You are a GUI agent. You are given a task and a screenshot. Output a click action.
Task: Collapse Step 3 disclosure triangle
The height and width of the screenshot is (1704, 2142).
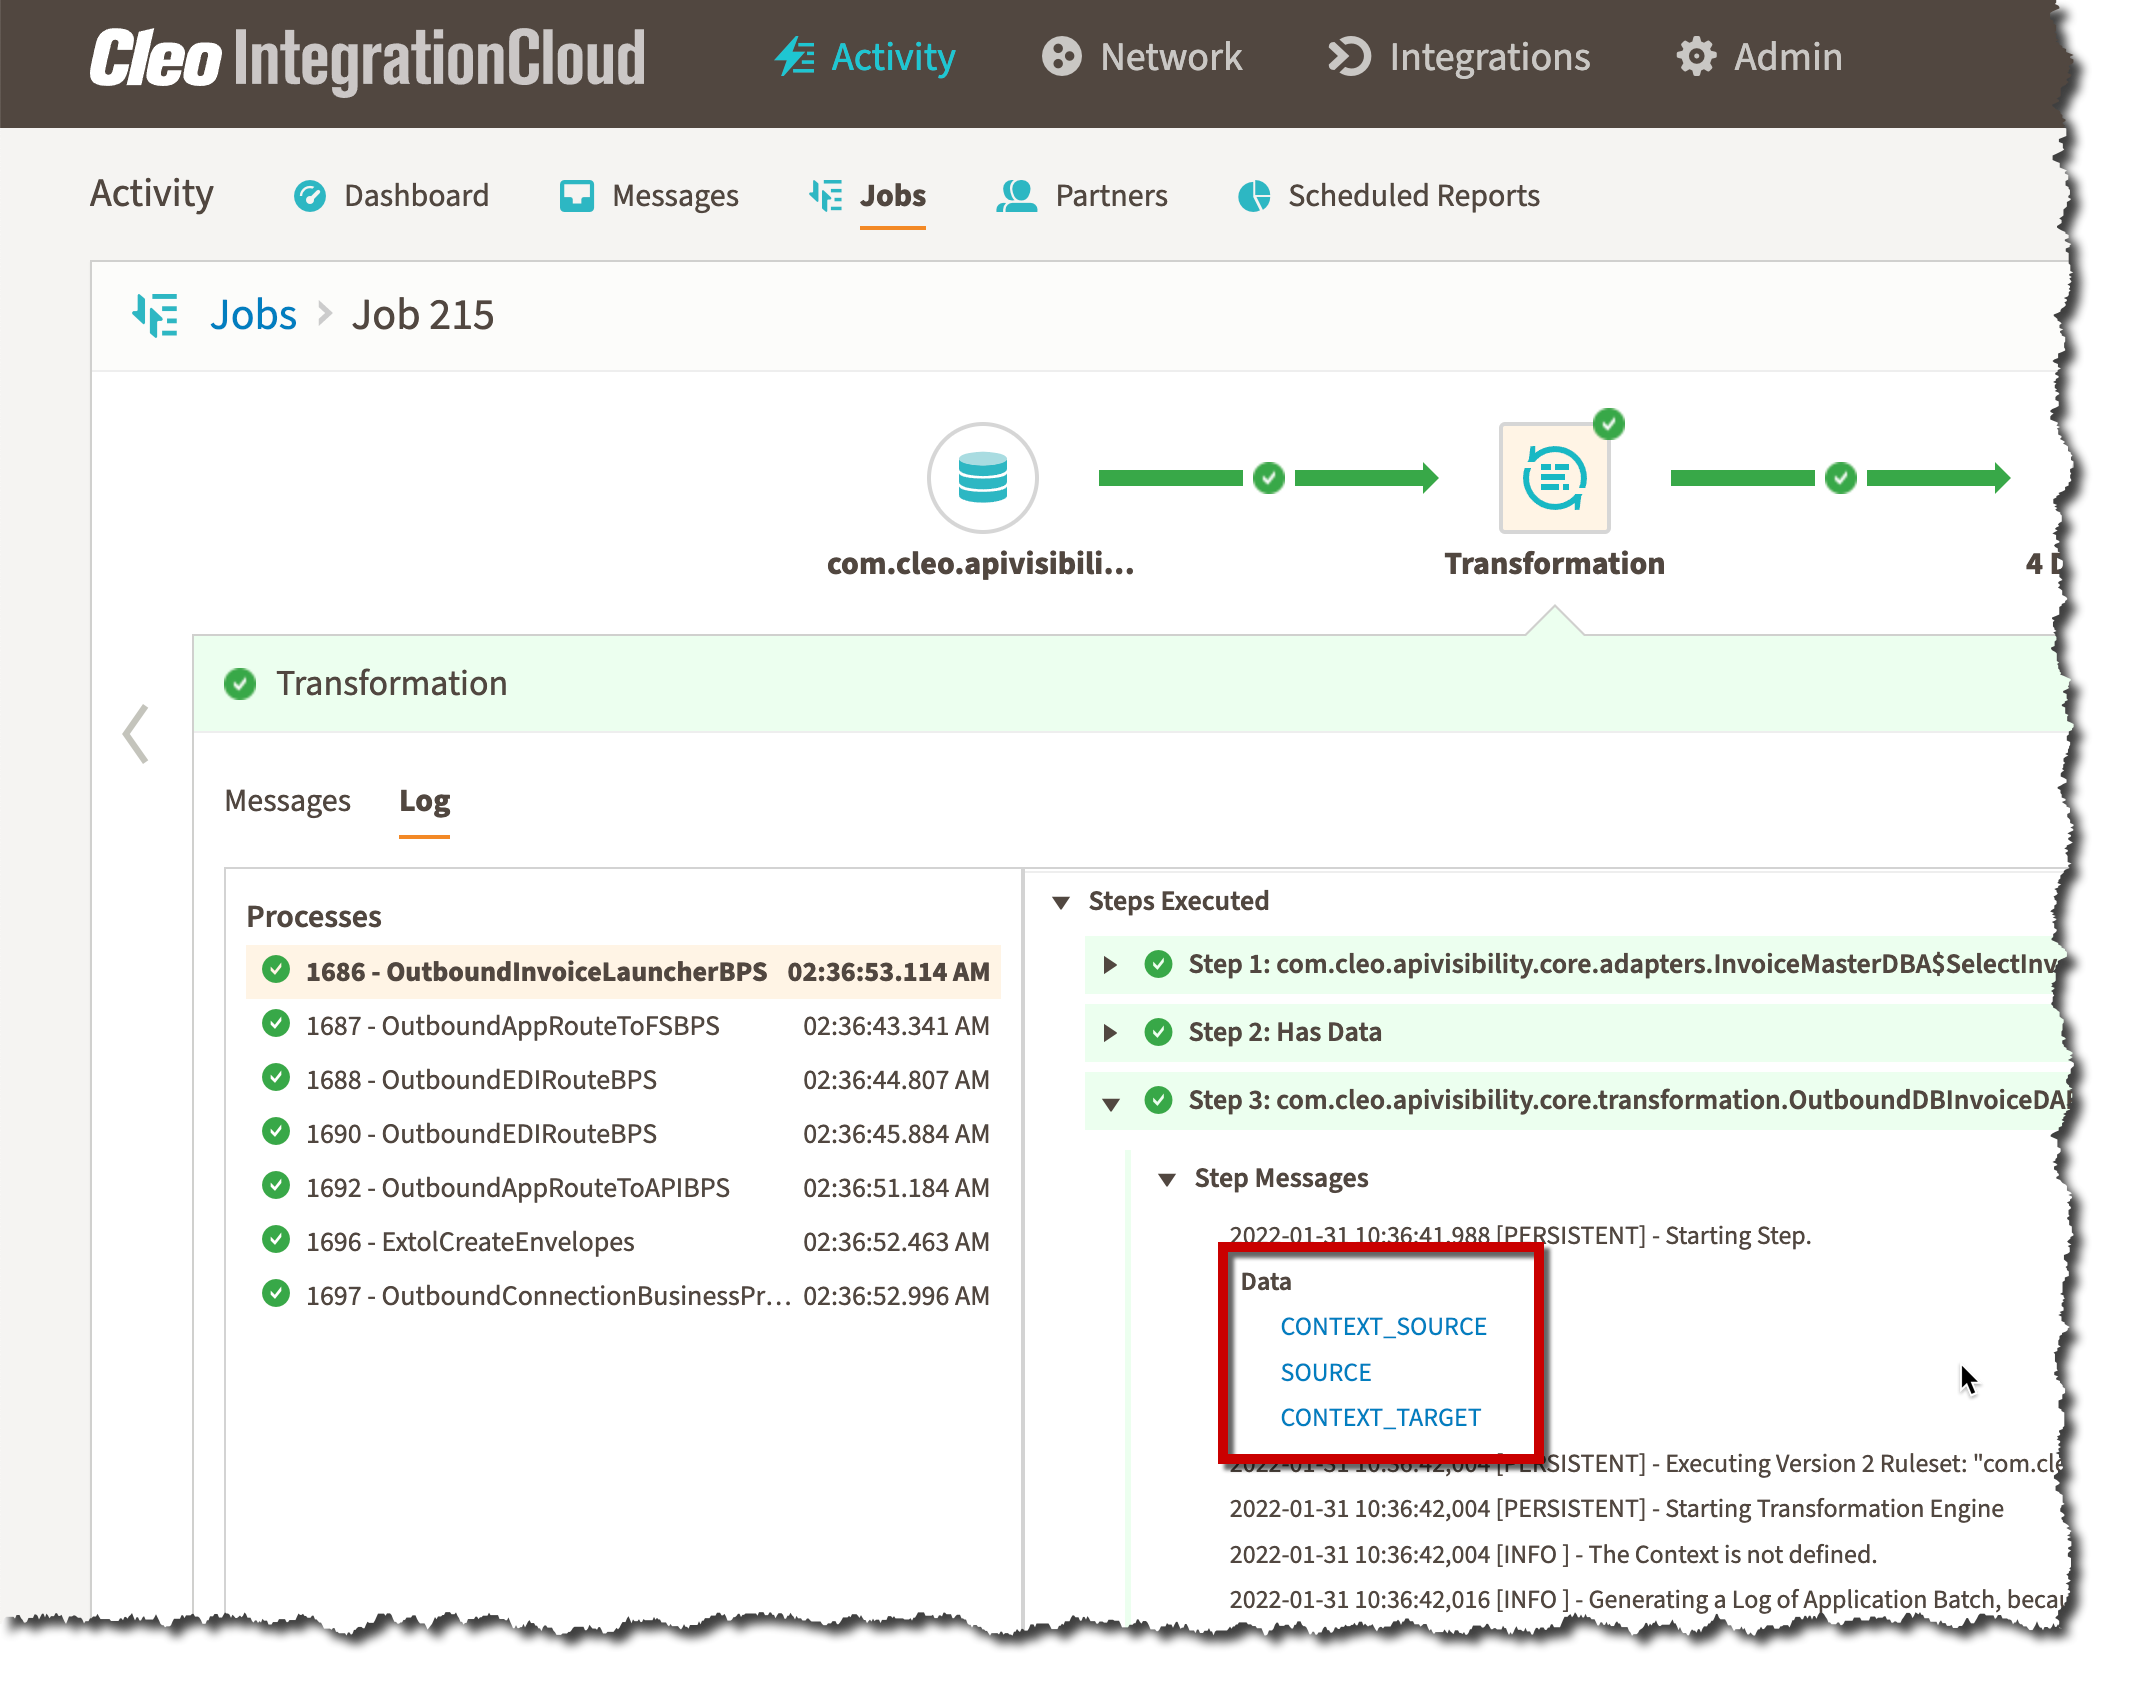pos(1110,1104)
